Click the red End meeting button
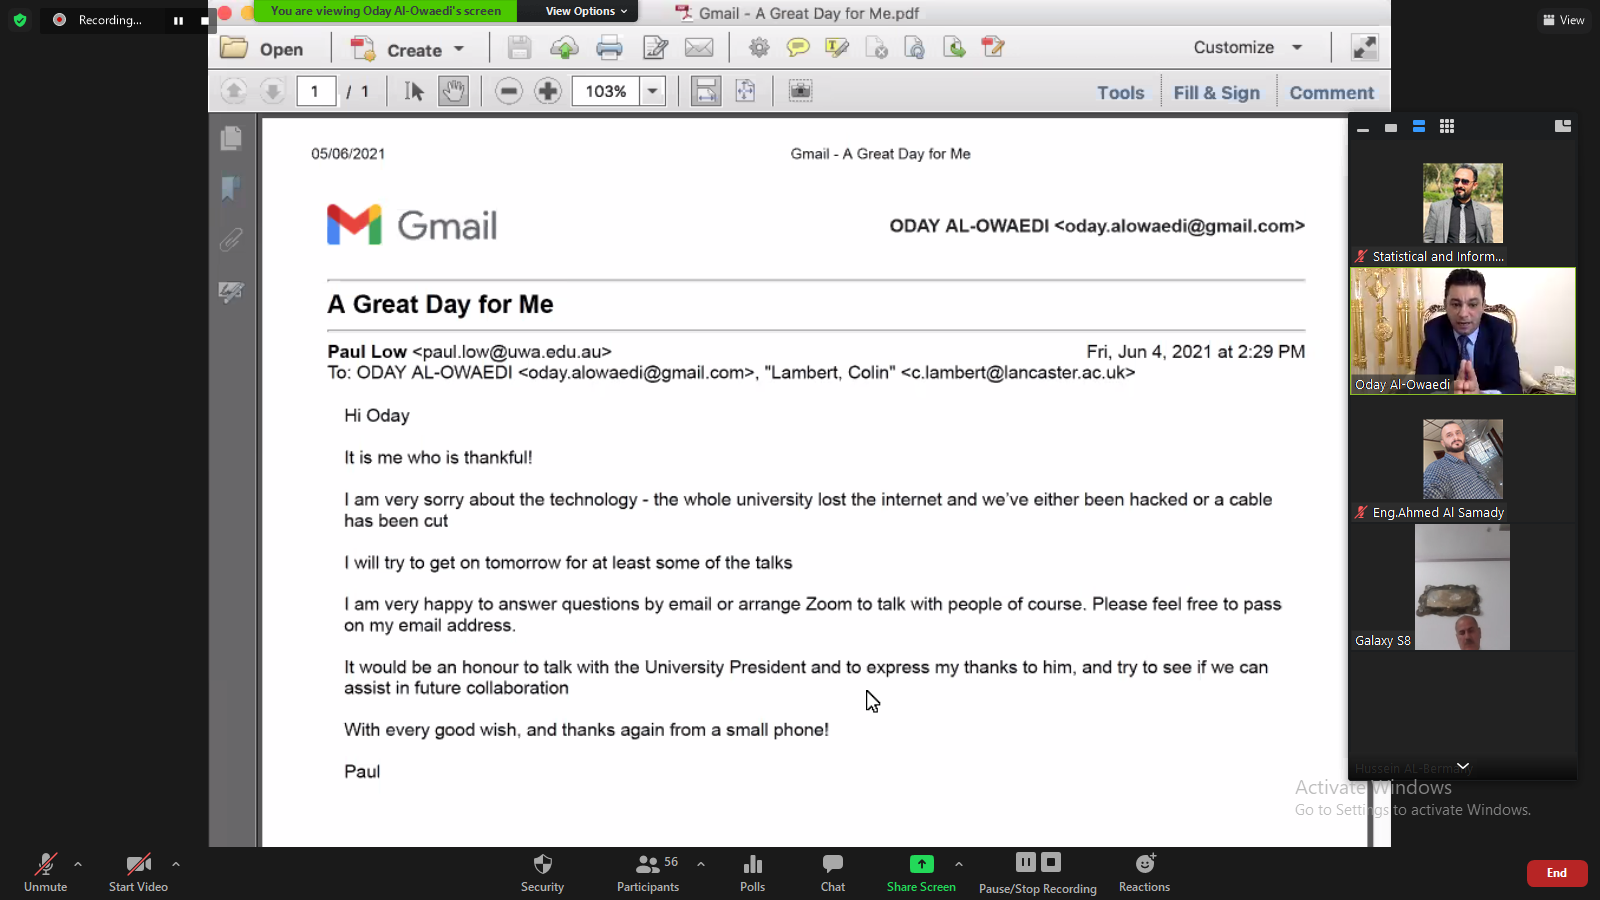Viewport: 1600px width, 900px height. click(x=1556, y=873)
